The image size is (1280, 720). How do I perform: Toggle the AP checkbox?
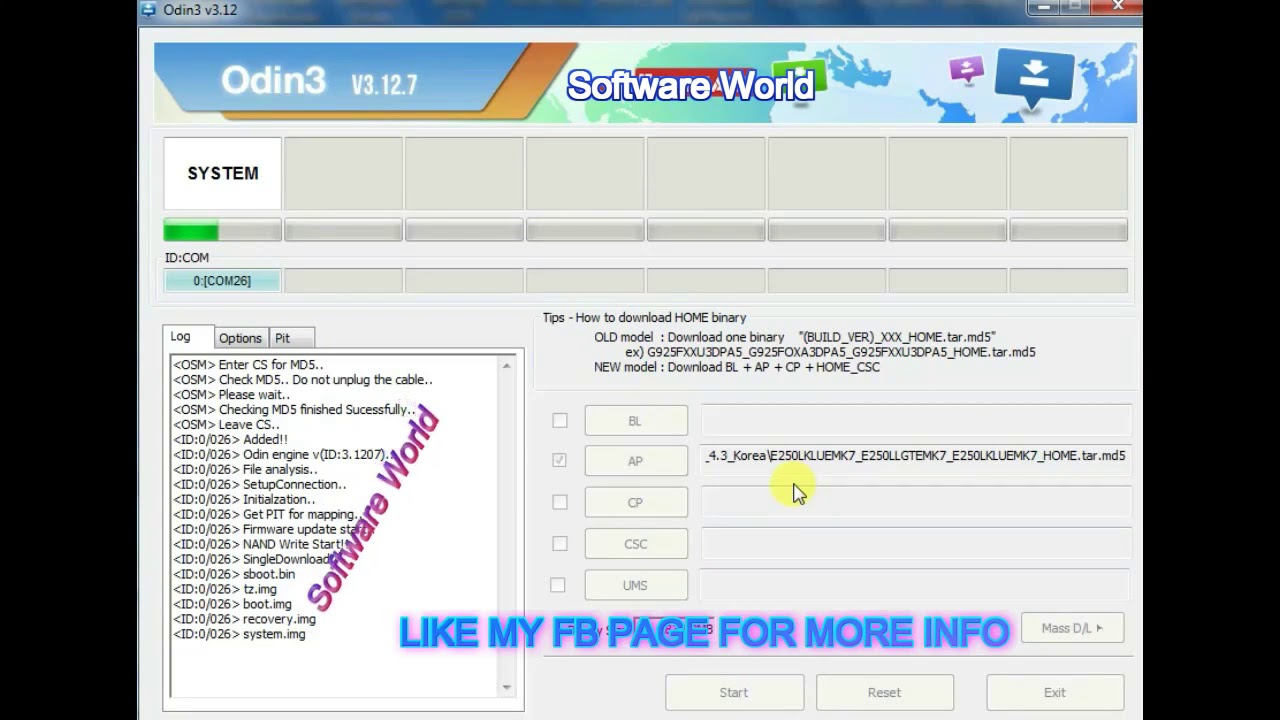pos(560,460)
